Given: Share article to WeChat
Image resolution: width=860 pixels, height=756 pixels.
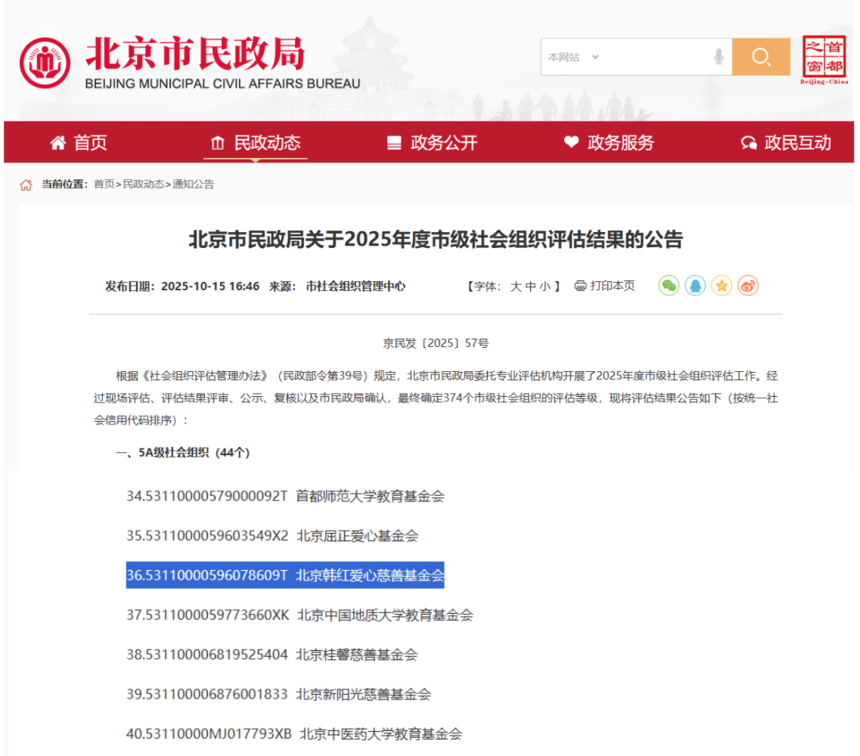Looking at the screenshot, I should click(x=668, y=286).
